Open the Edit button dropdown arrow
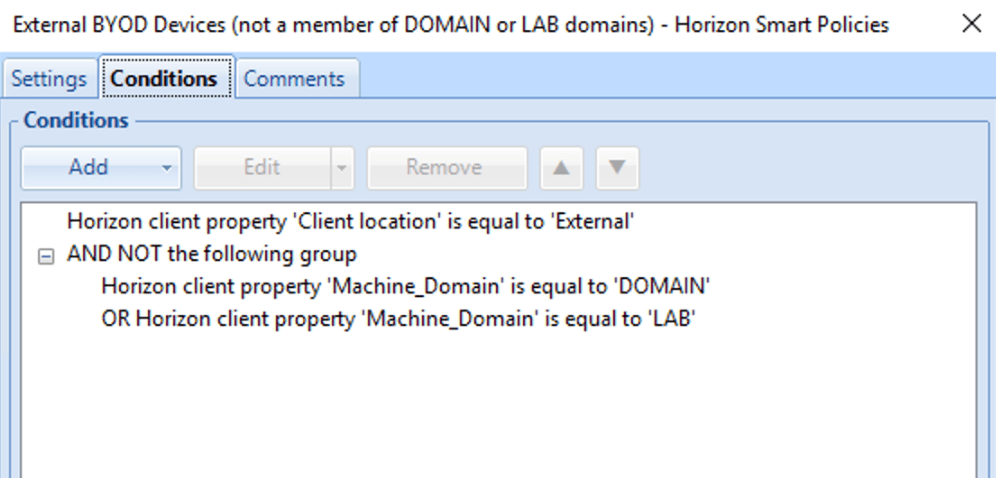 click(x=342, y=168)
